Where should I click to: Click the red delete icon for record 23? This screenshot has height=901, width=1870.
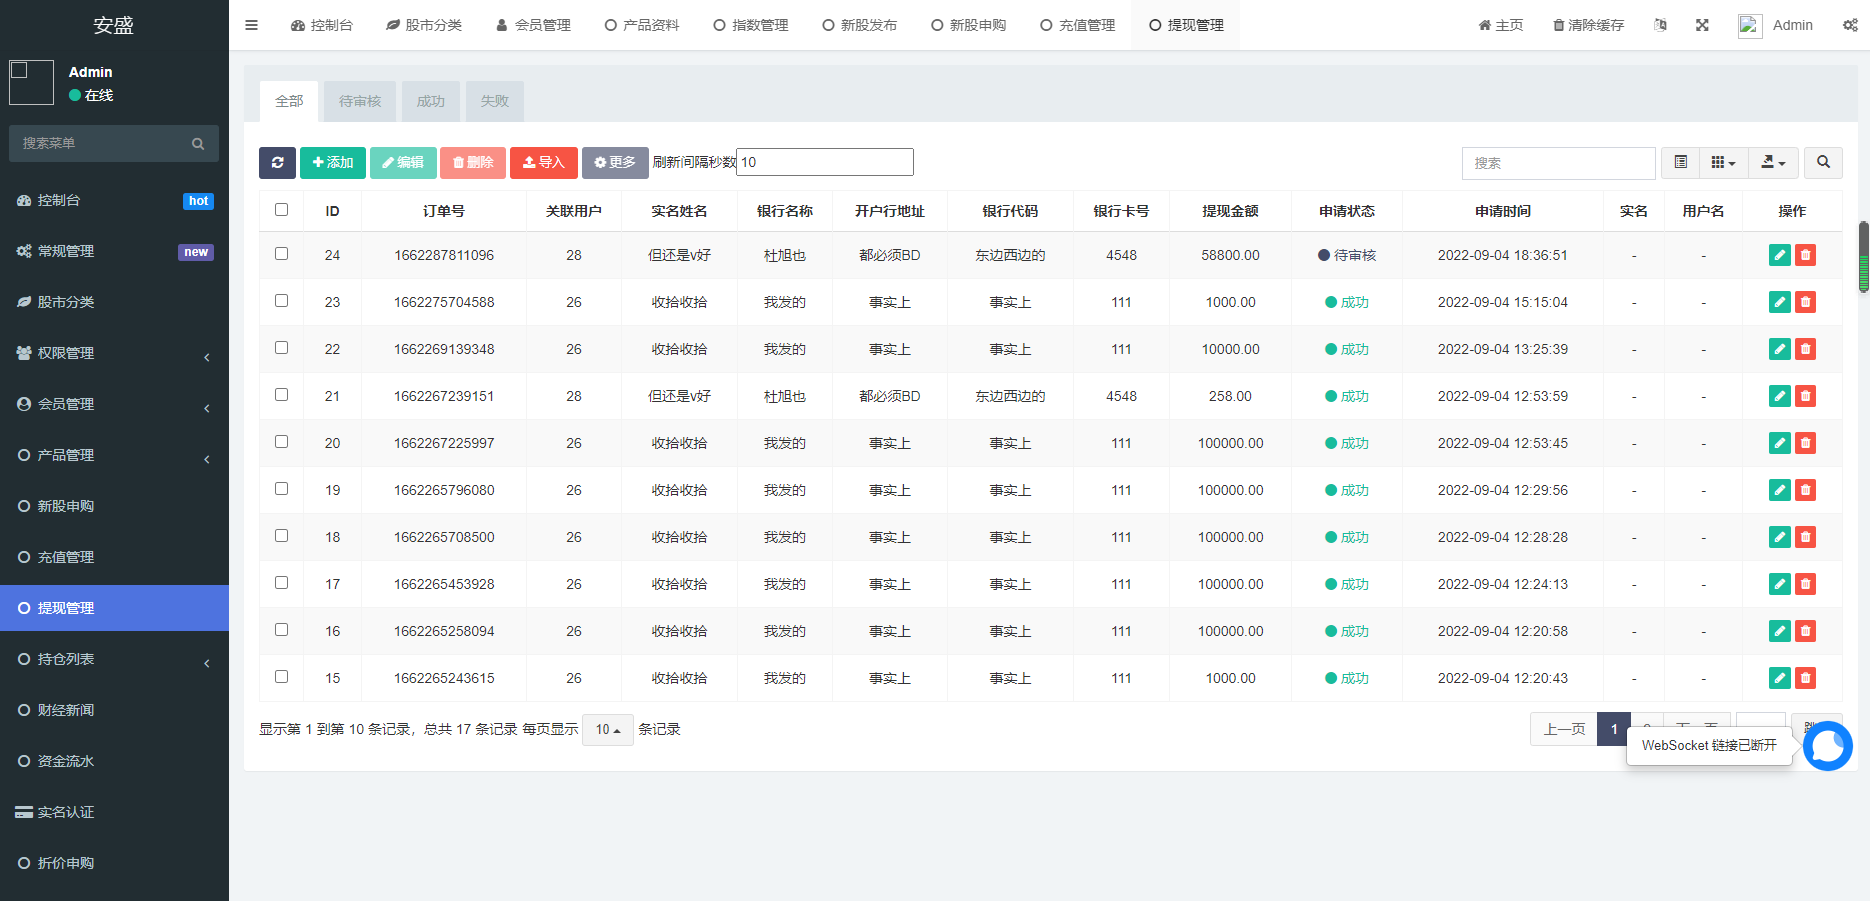(1805, 301)
